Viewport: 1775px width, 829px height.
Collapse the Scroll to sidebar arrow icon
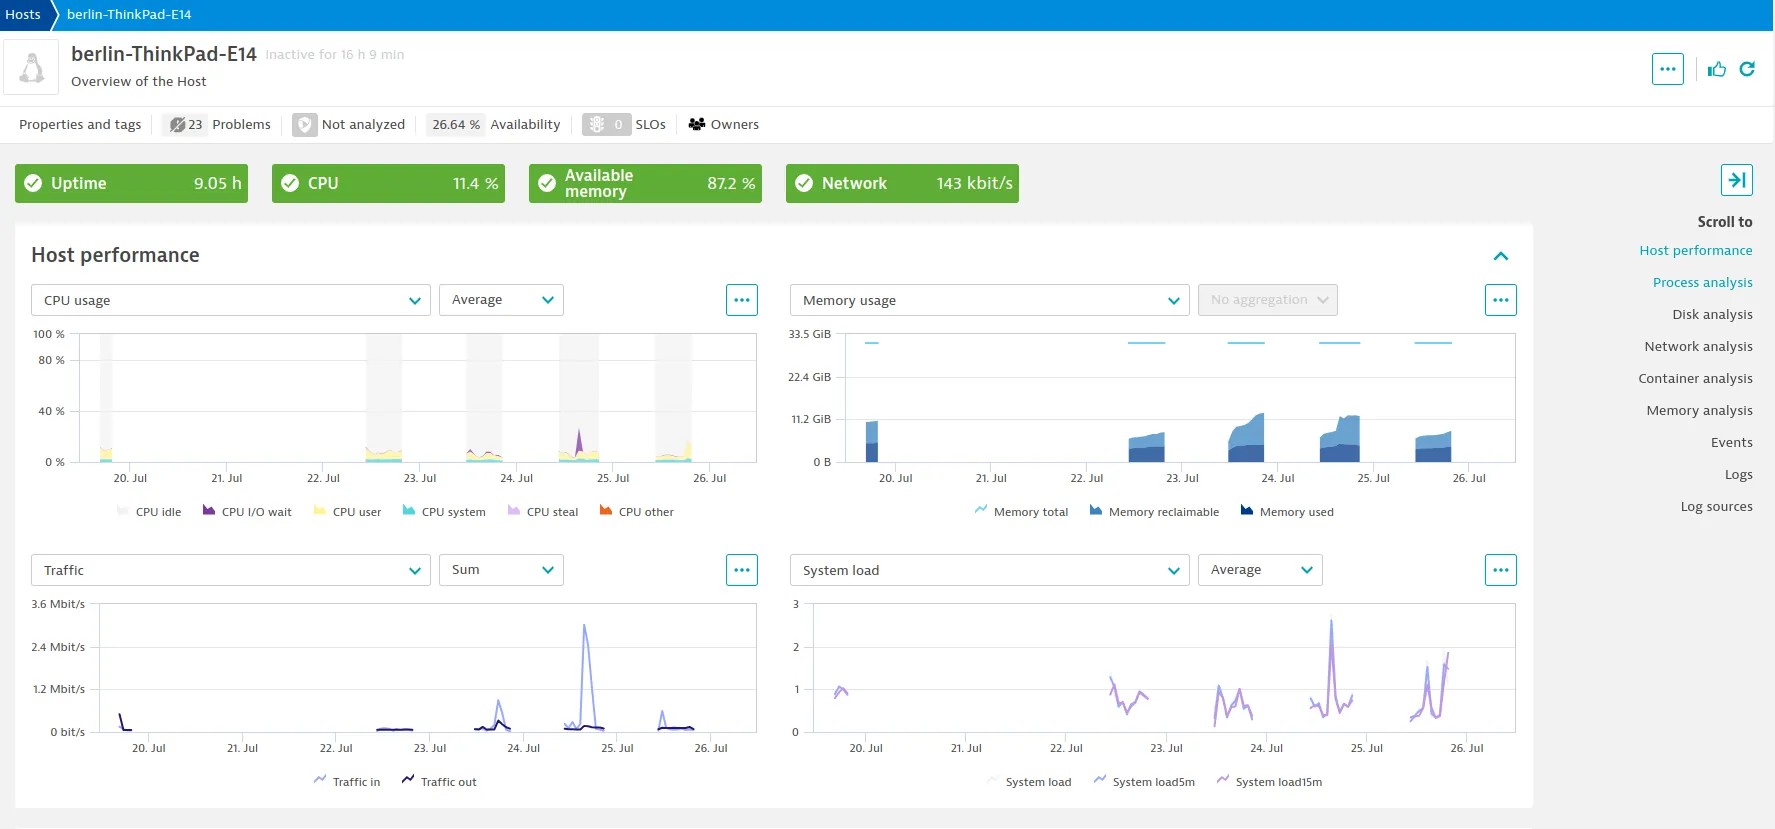(1736, 180)
